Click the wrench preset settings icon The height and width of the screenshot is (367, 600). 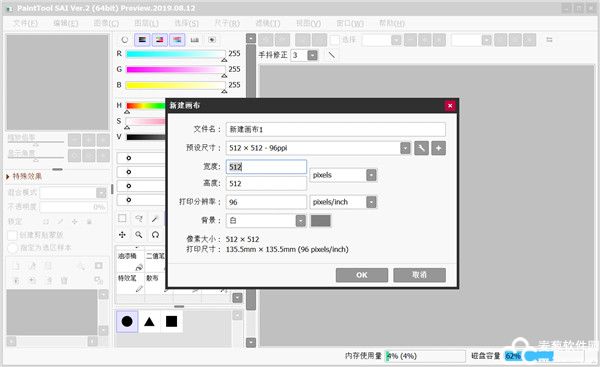coord(421,148)
